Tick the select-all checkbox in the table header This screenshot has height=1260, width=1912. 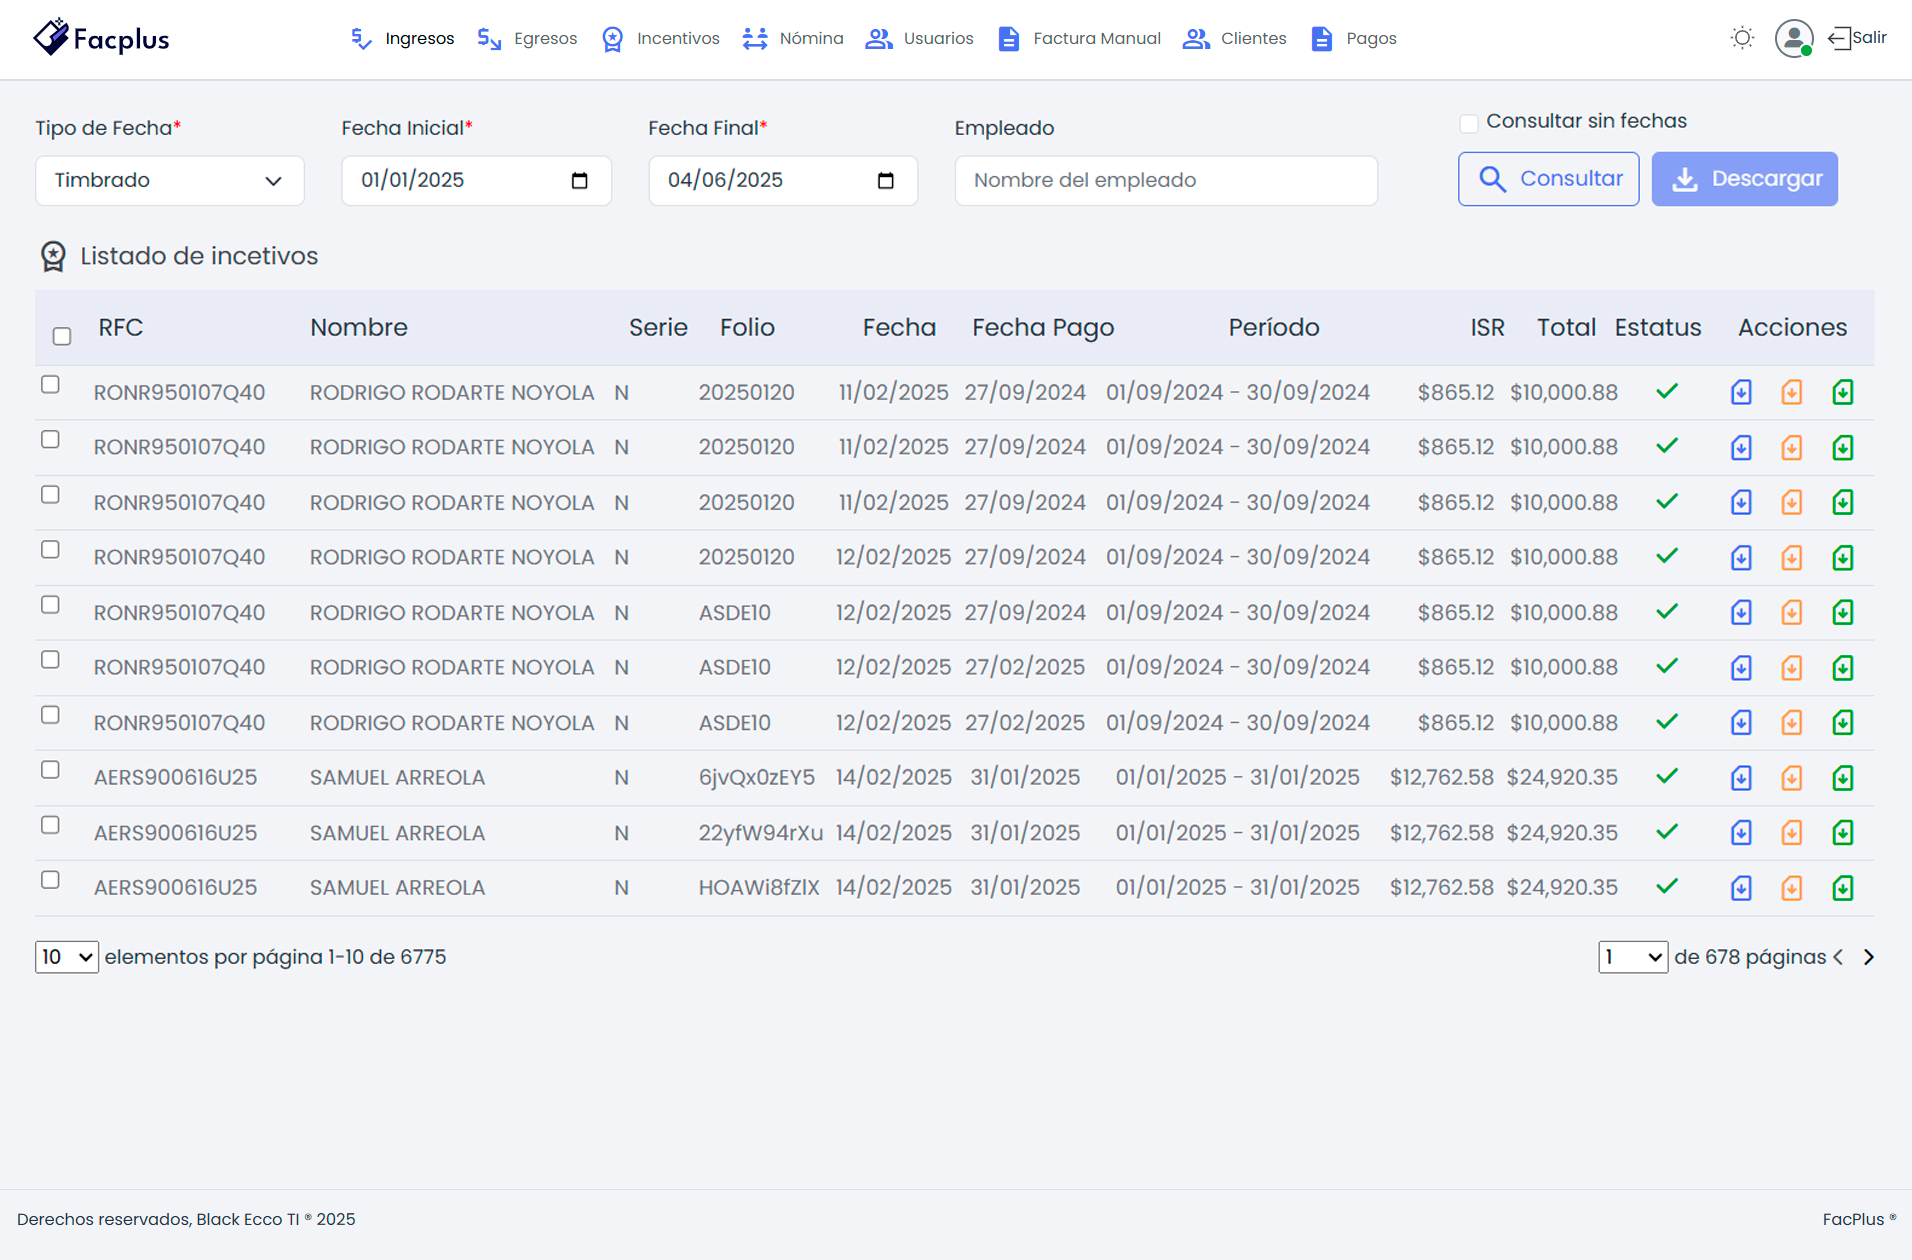click(x=62, y=336)
